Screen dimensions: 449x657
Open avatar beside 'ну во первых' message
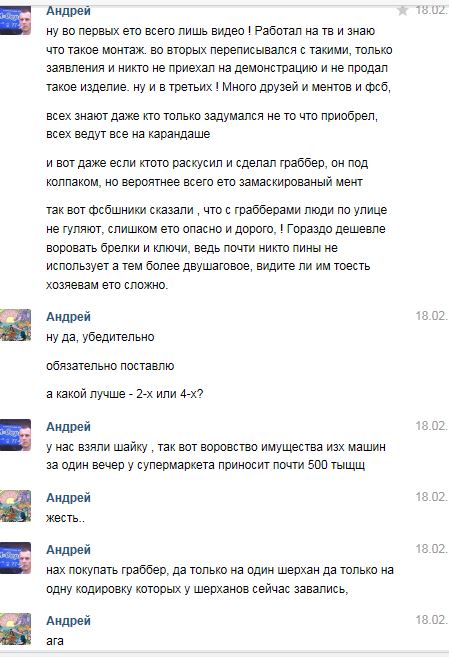pyautogui.click(x=15, y=20)
